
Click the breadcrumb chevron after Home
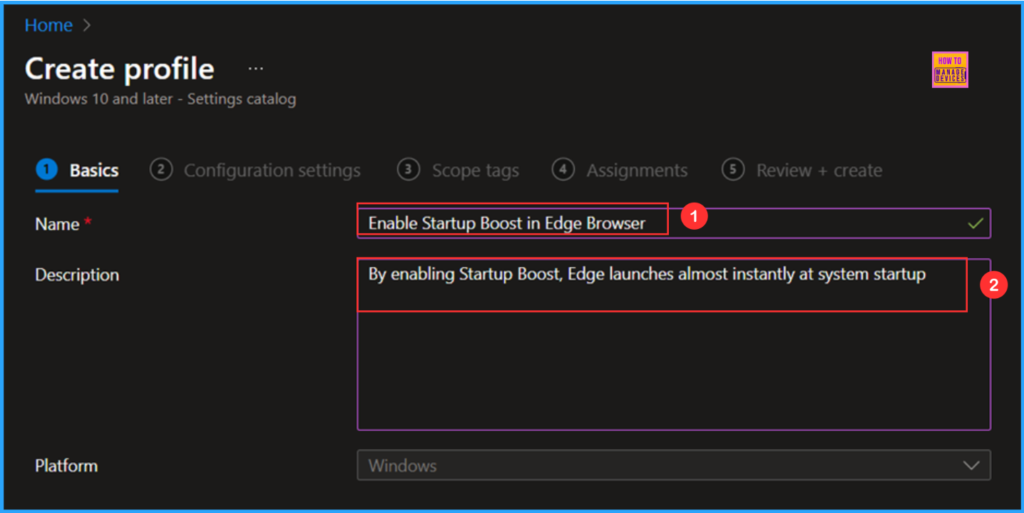(x=87, y=25)
